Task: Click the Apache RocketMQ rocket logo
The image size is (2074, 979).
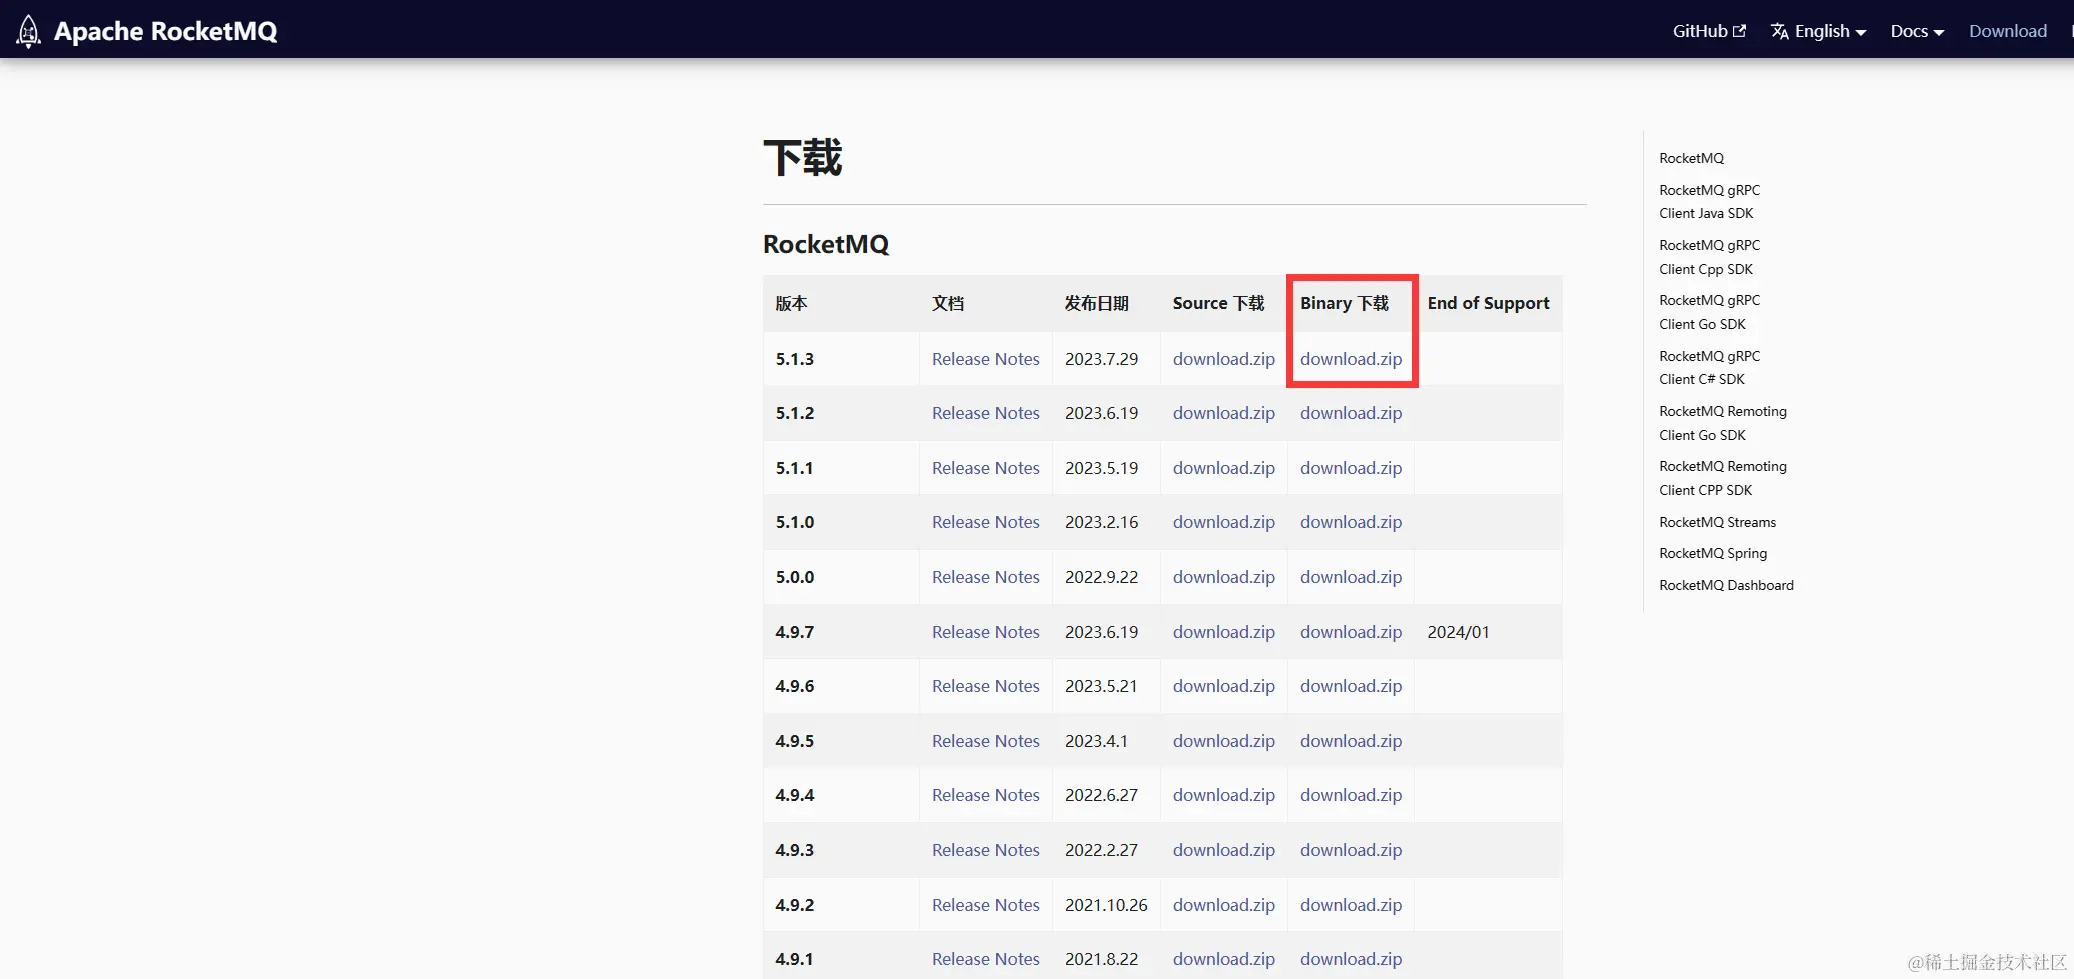Action: pos(29,31)
